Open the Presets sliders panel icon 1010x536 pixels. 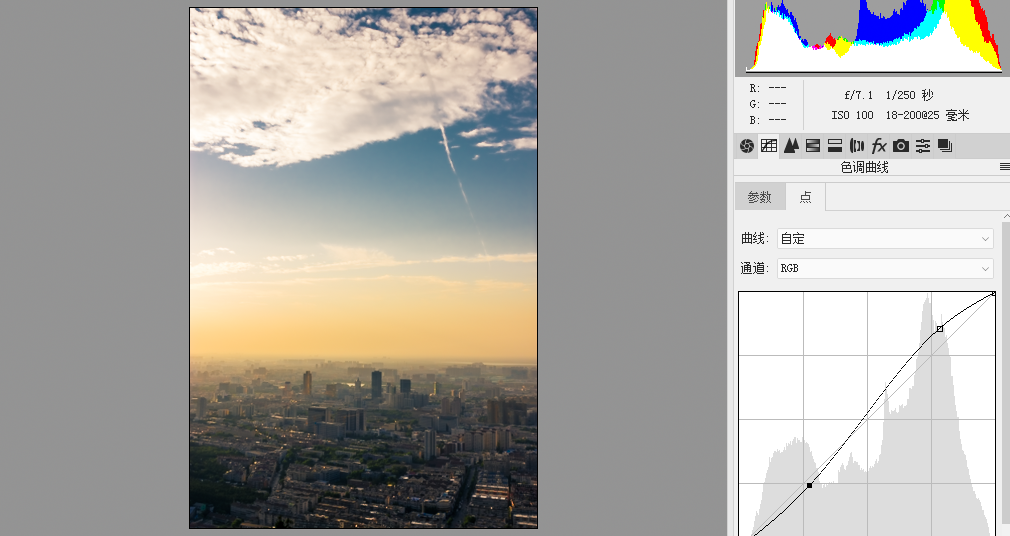tap(923, 146)
